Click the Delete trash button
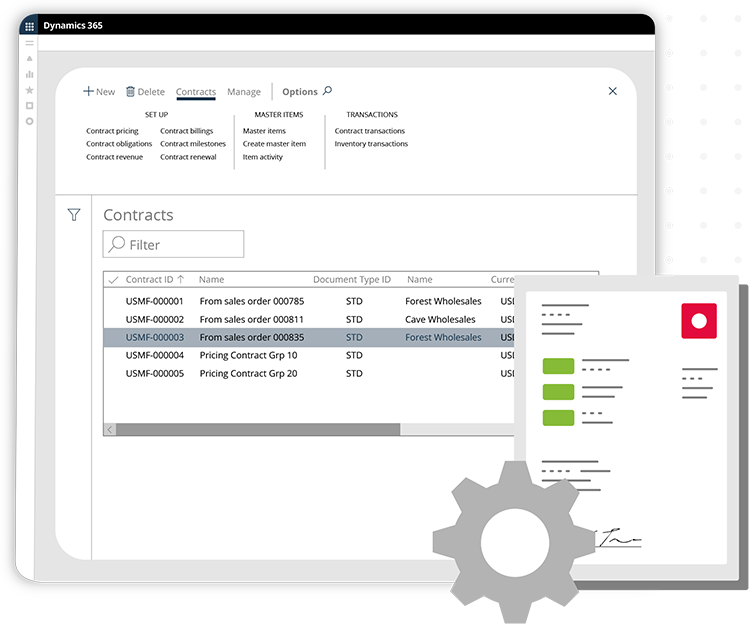The height and width of the screenshot is (628, 752). point(145,92)
